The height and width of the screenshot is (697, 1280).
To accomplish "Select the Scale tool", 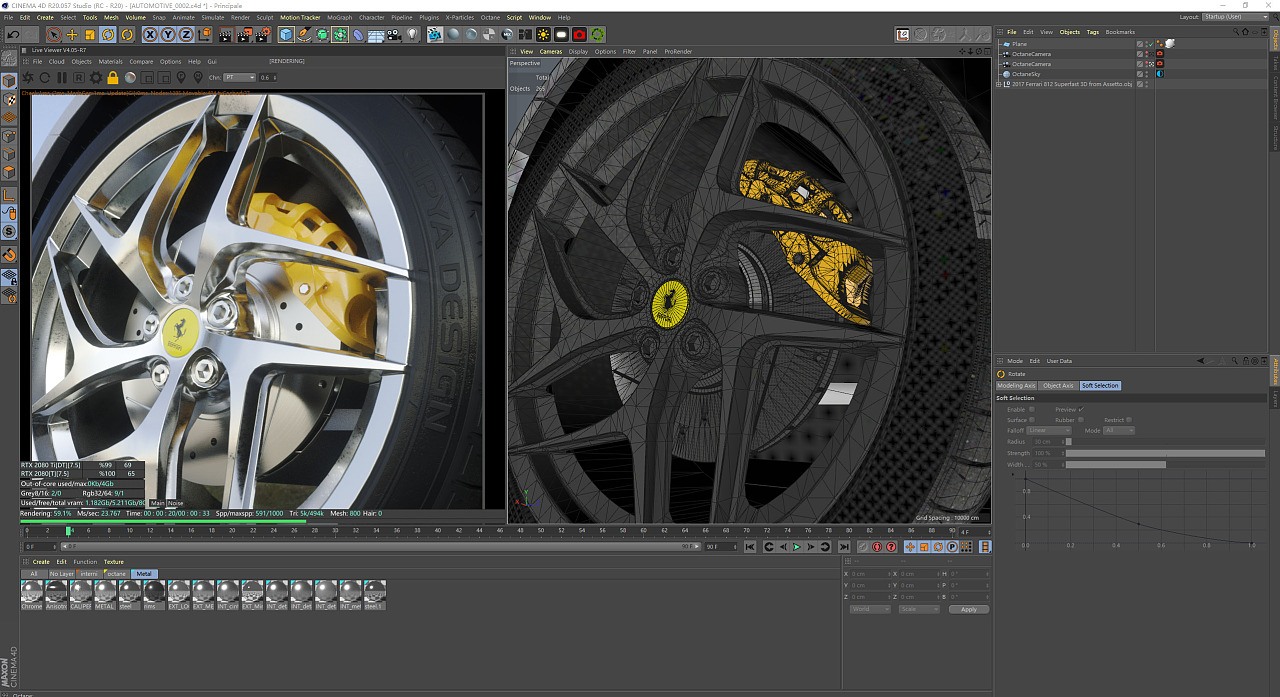I will click(x=90, y=35).
